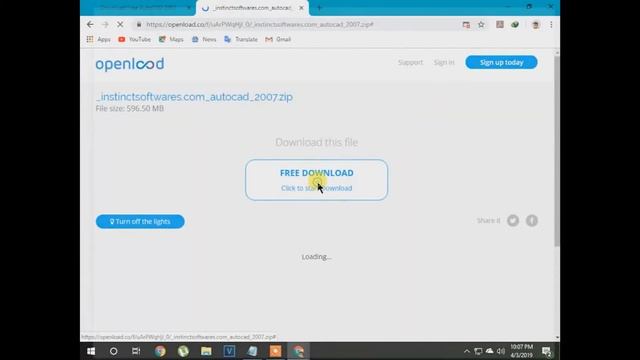
Task: Open the notification center icon
Action: 547,351
